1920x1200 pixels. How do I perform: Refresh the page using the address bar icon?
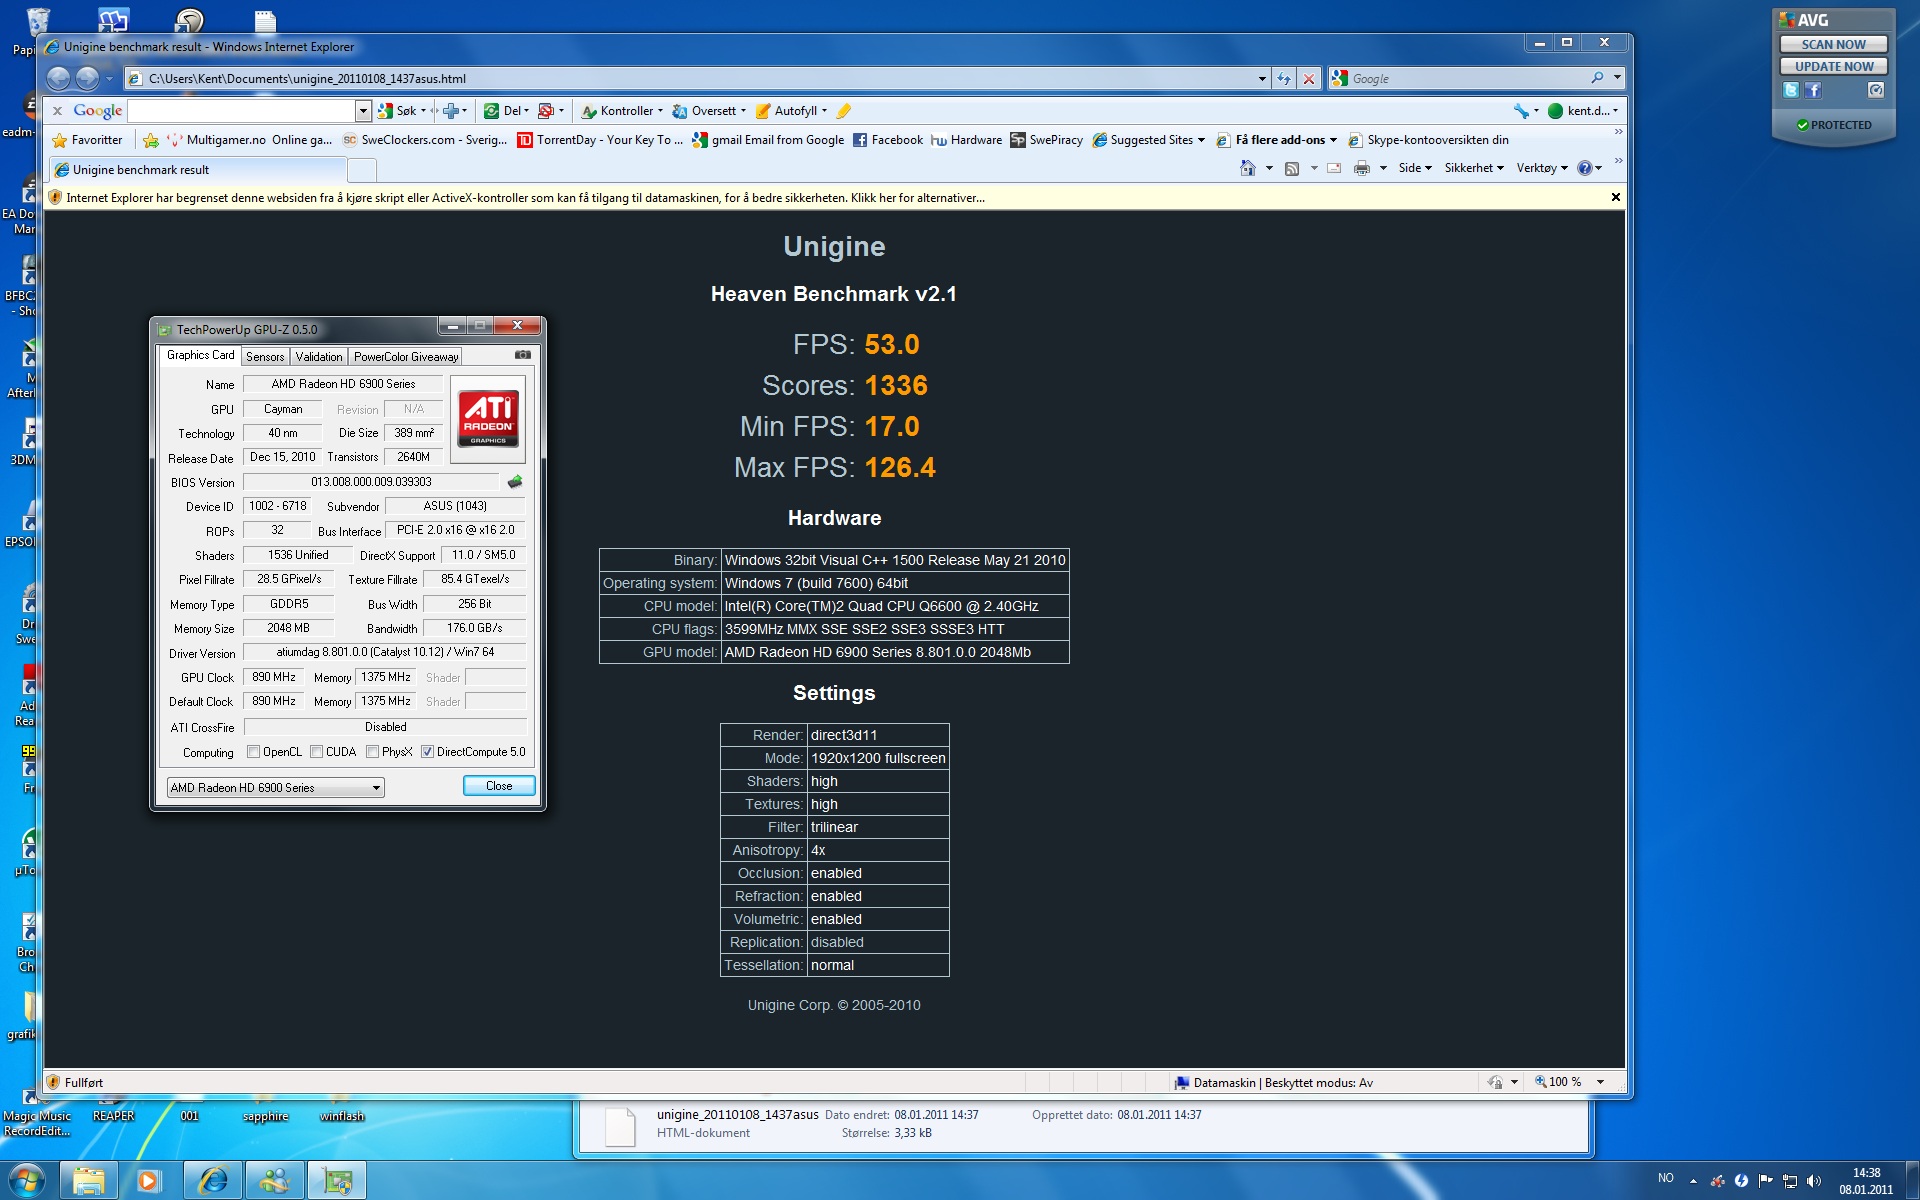[x=1284, y=78]
